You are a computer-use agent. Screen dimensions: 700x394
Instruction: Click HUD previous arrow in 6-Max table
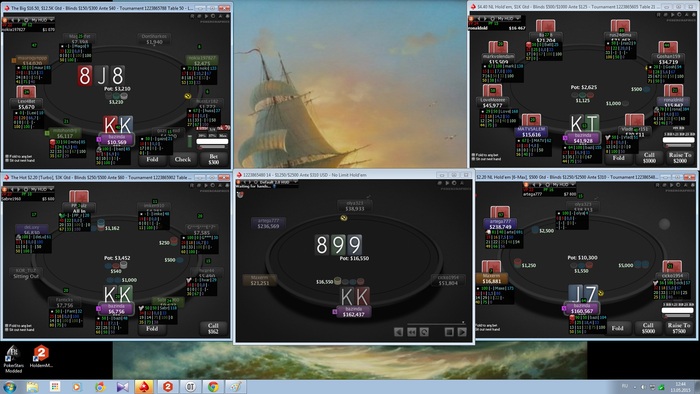coord(534,184)
